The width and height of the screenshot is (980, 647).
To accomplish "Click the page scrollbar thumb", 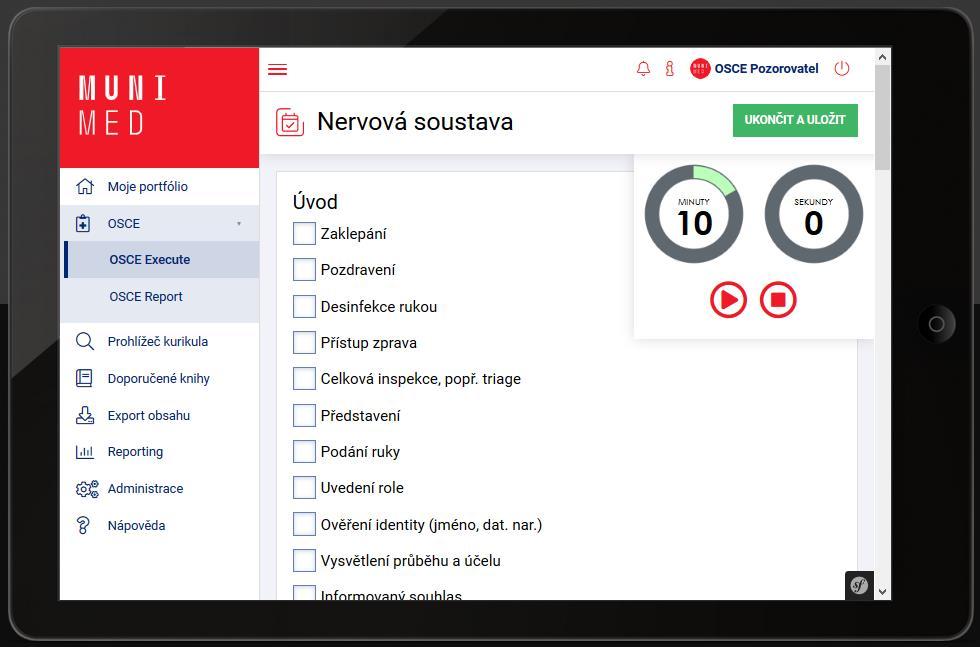I will 882,117.
